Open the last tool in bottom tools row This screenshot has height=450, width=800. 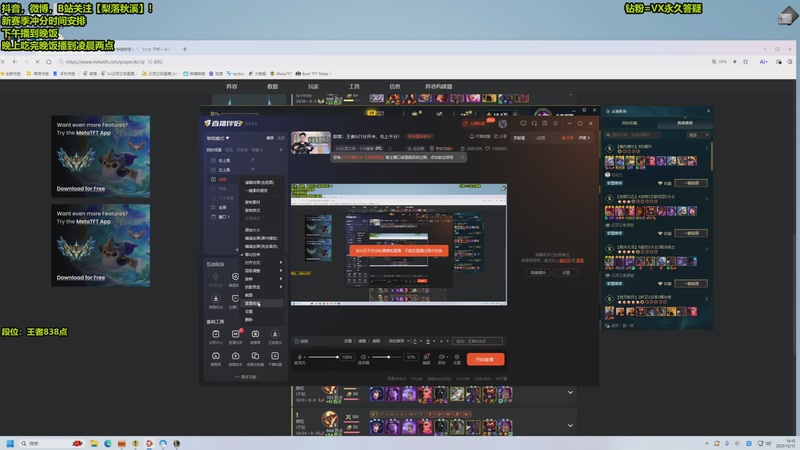pos(274,358)
